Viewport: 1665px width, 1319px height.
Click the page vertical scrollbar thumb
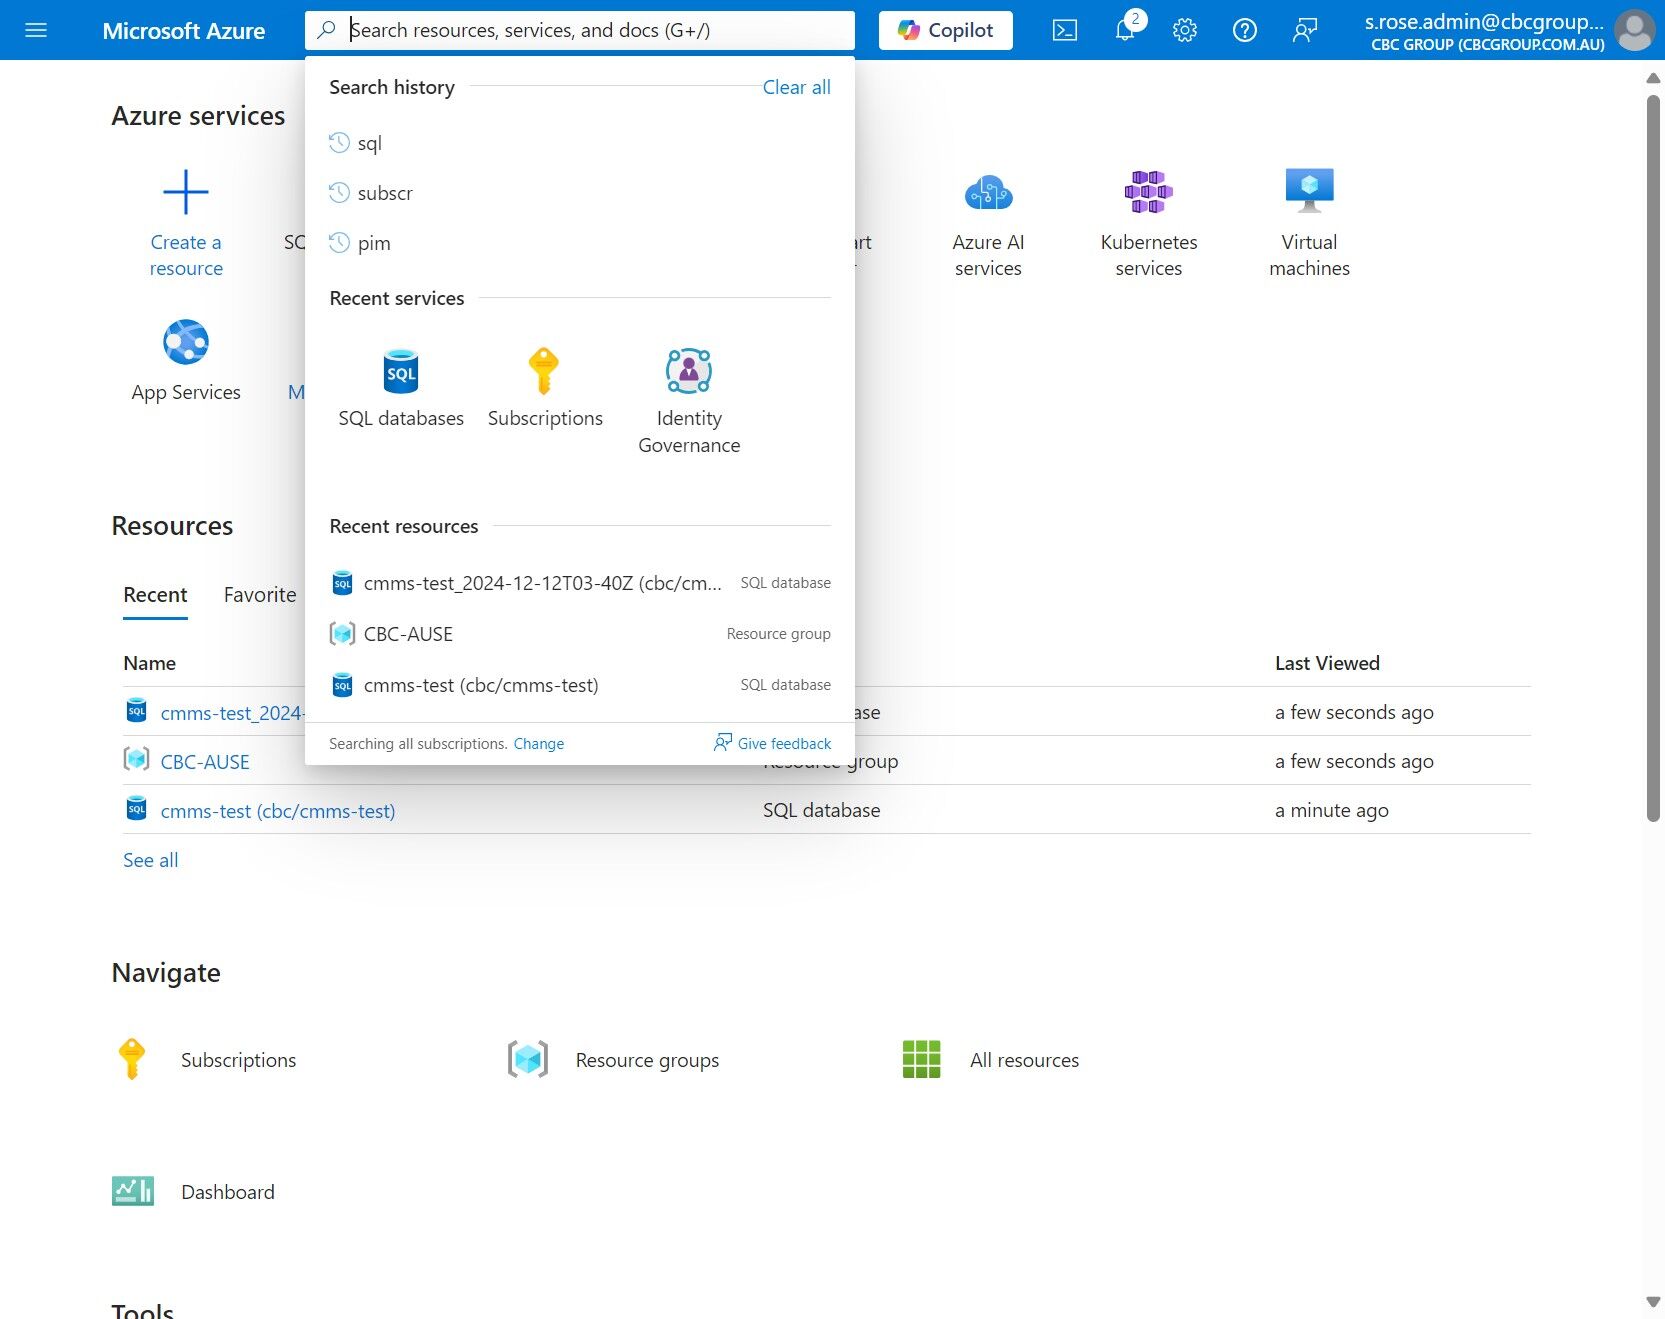[1653, 457]
